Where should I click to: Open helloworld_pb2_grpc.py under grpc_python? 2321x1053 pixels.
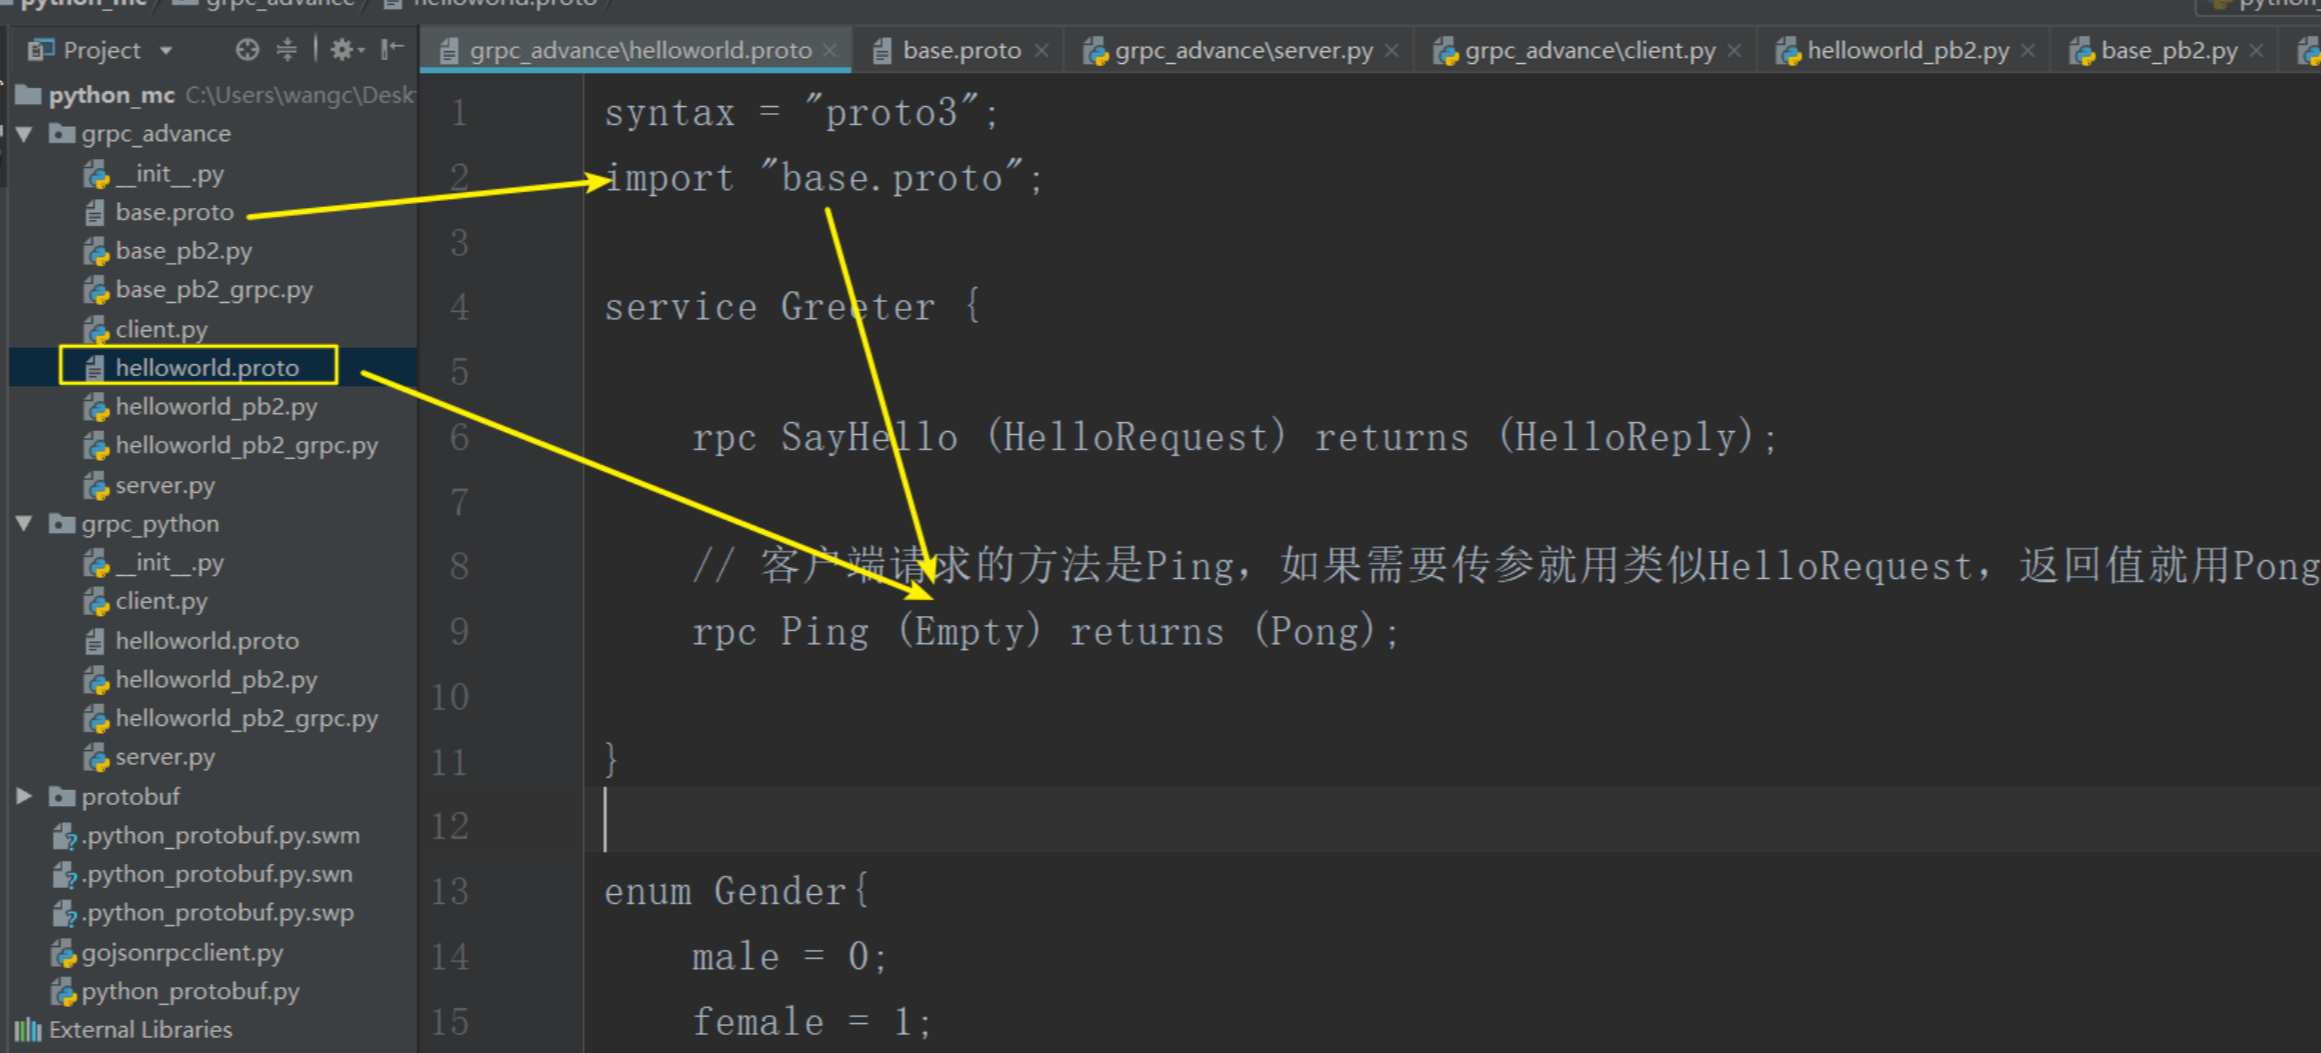246,718
